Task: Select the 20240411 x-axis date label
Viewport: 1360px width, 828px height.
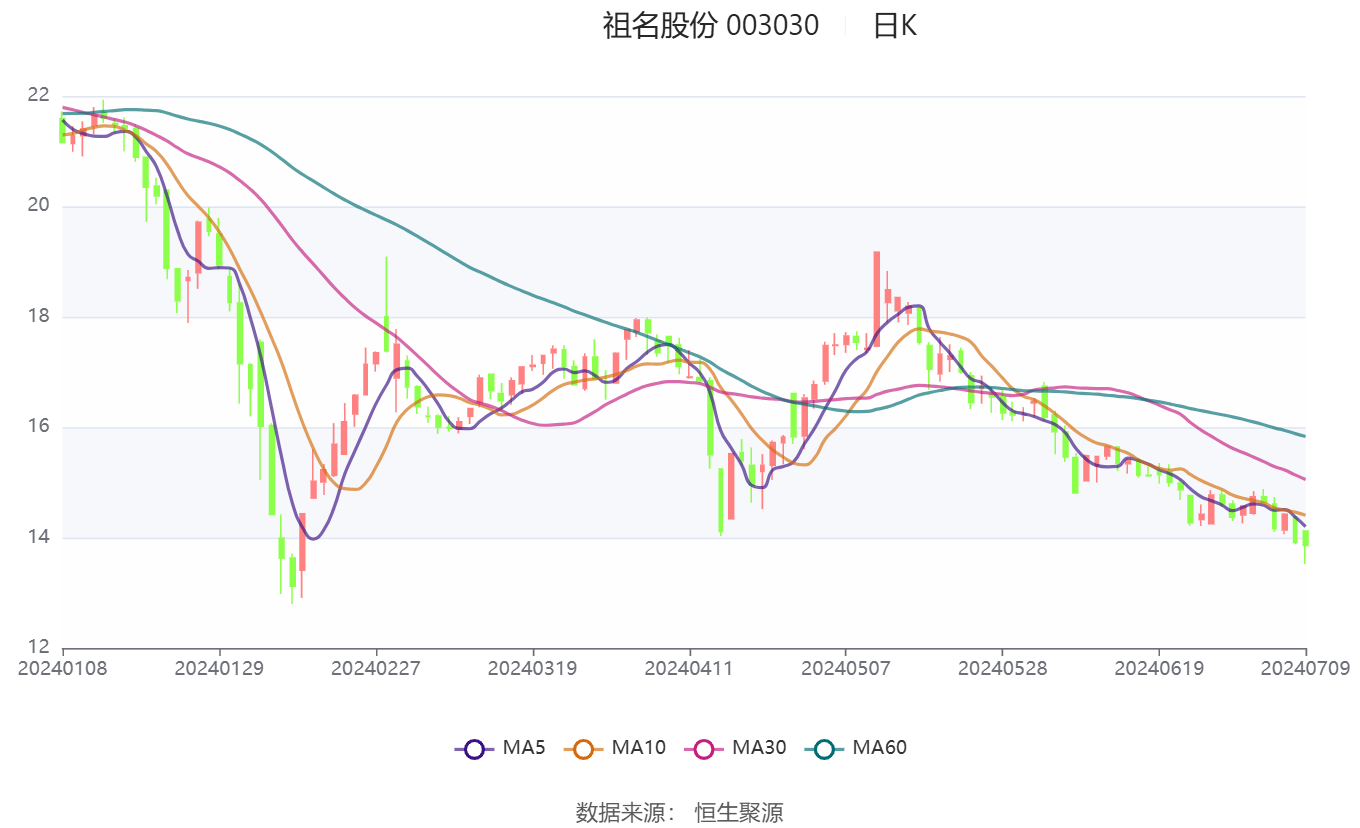Action: coord(689,668)
